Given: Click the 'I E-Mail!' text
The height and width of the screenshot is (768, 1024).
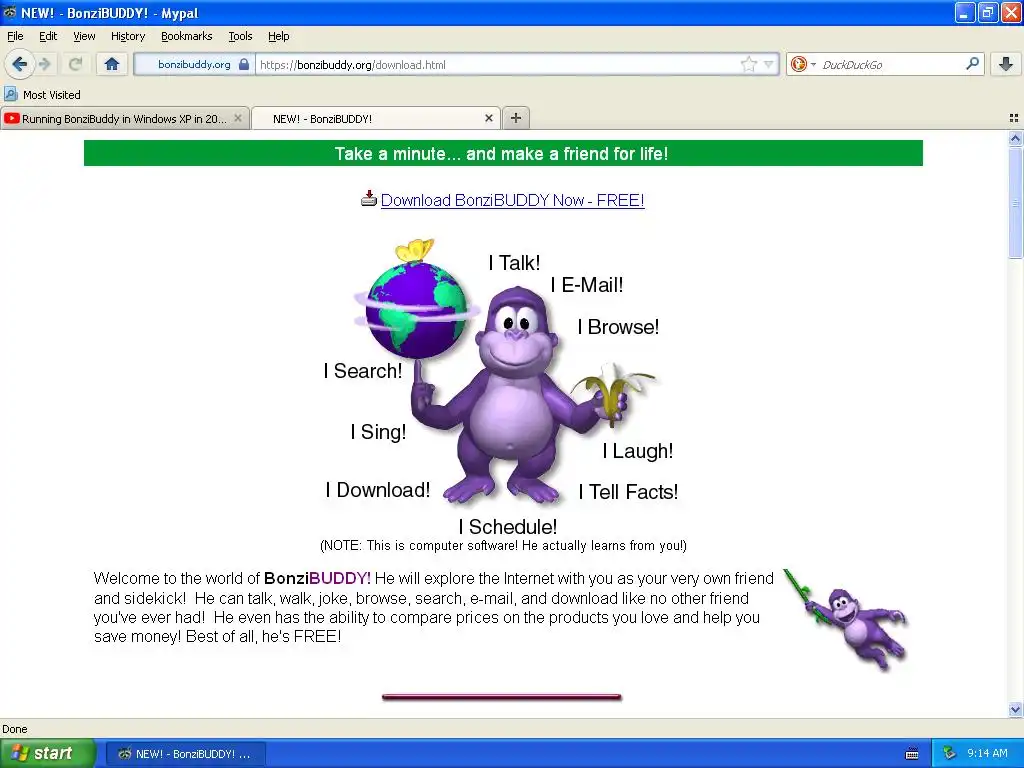Looking at the screenshot, I should pyautogui.click(x=586, y=285).
